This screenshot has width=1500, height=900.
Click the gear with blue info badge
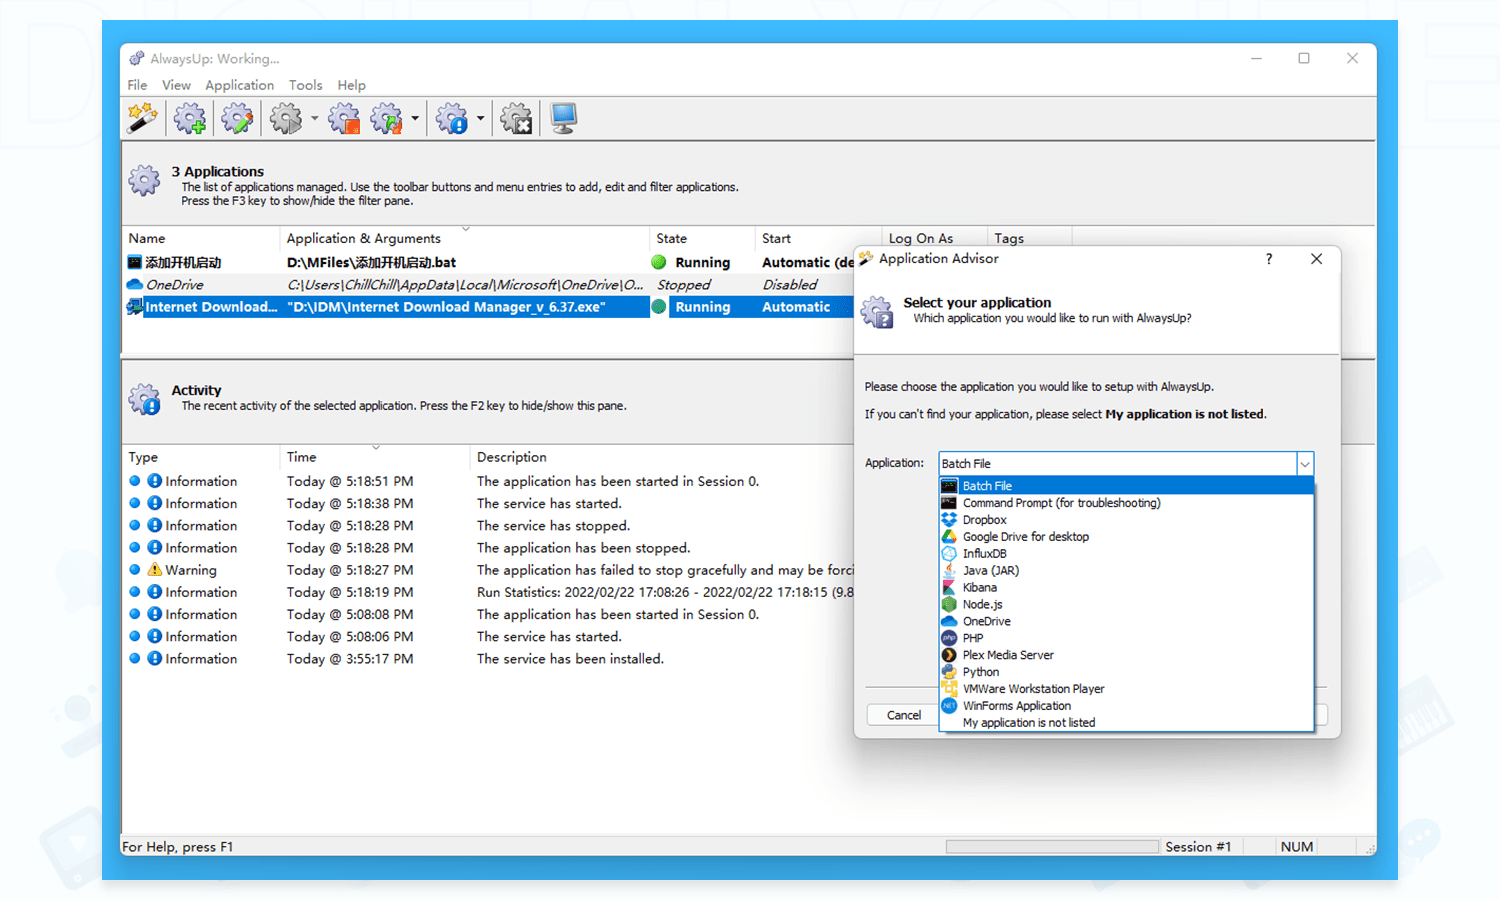[x=452, y=118]
